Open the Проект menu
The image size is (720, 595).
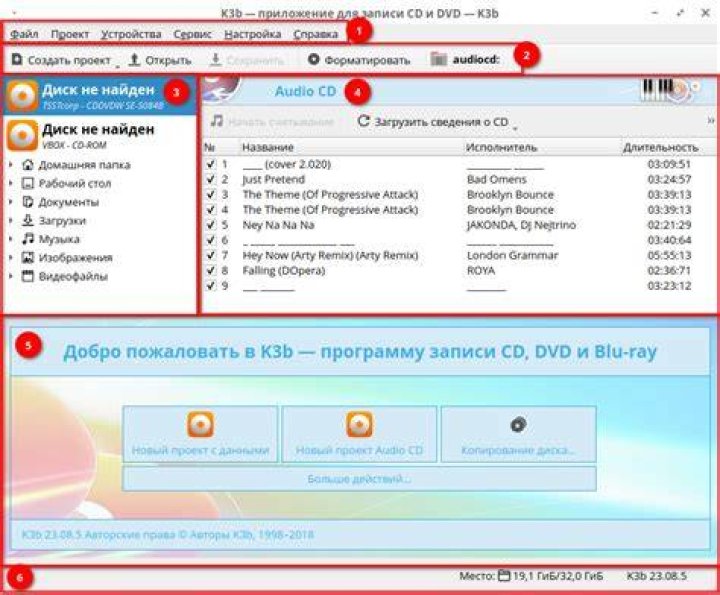70,34
